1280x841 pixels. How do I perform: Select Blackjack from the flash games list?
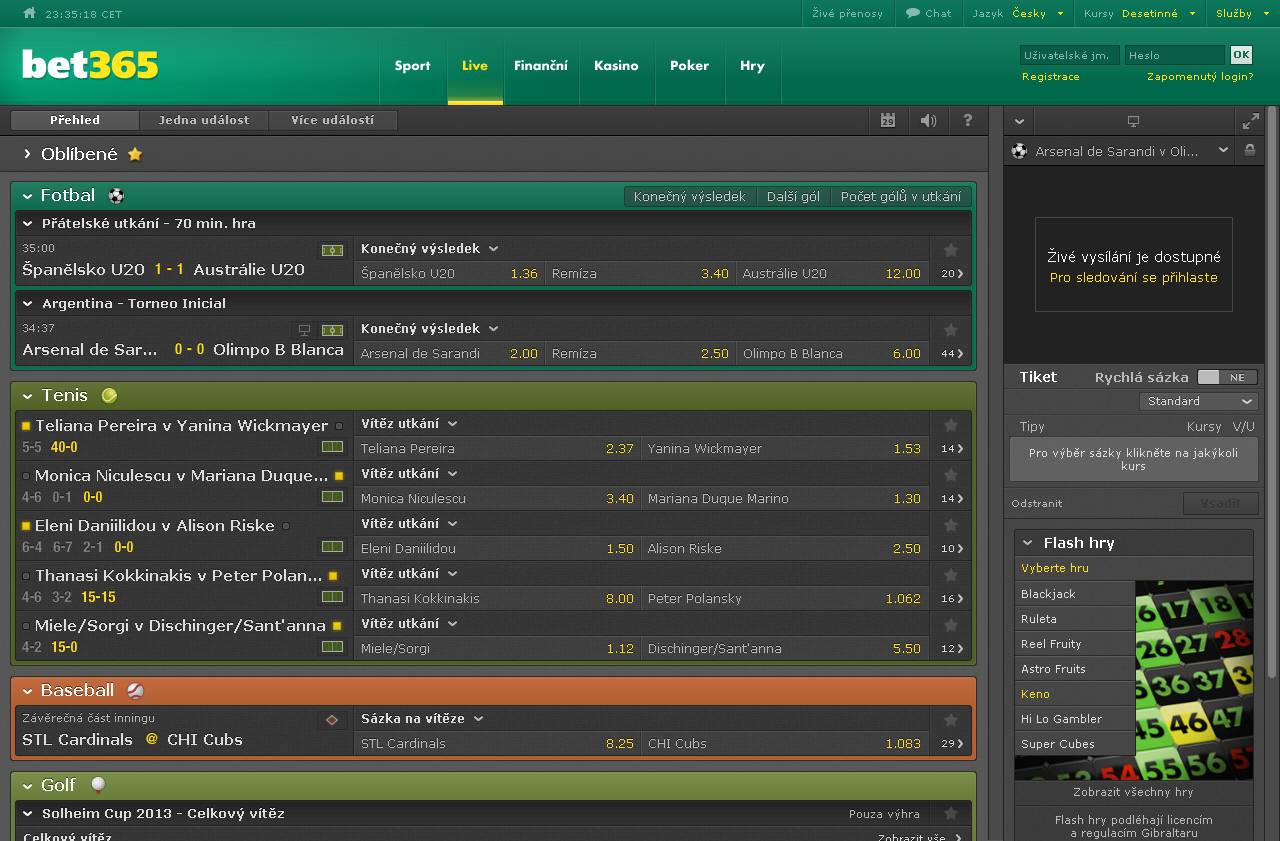click(1075, 594)
